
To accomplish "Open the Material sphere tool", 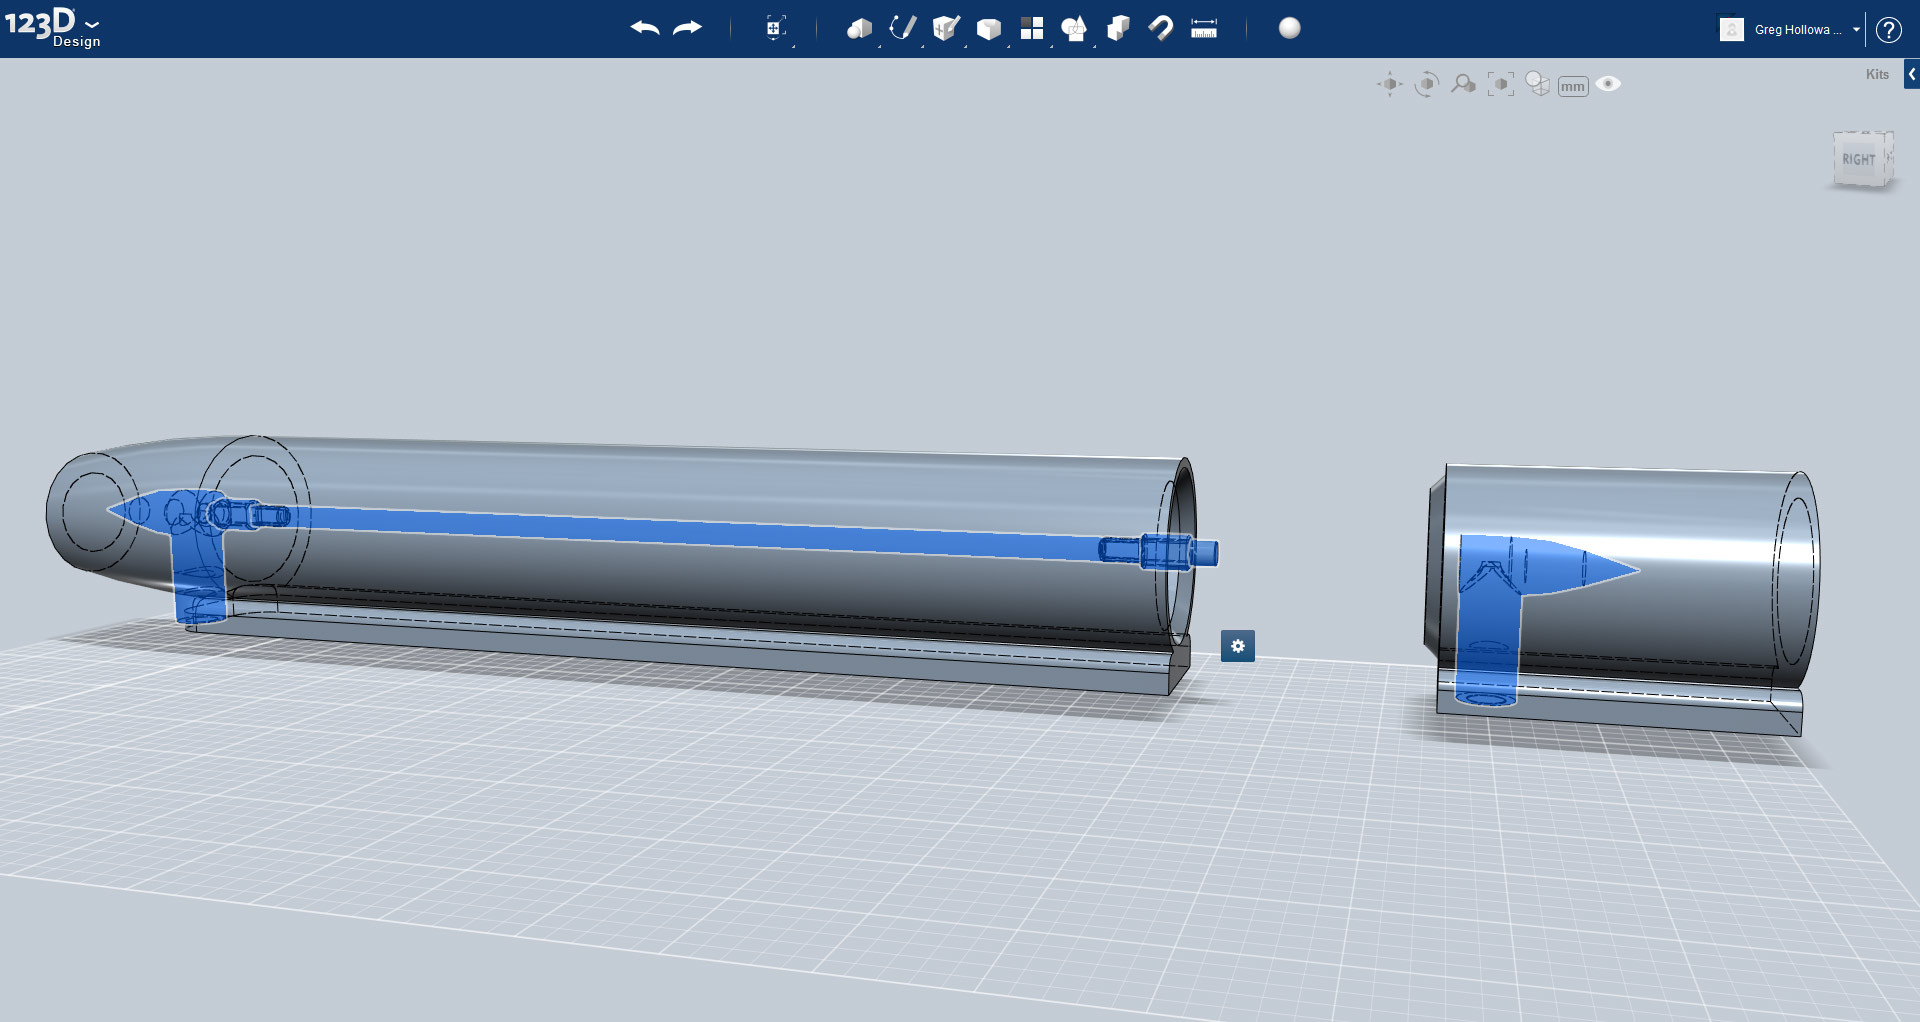I will (1290, 28).
